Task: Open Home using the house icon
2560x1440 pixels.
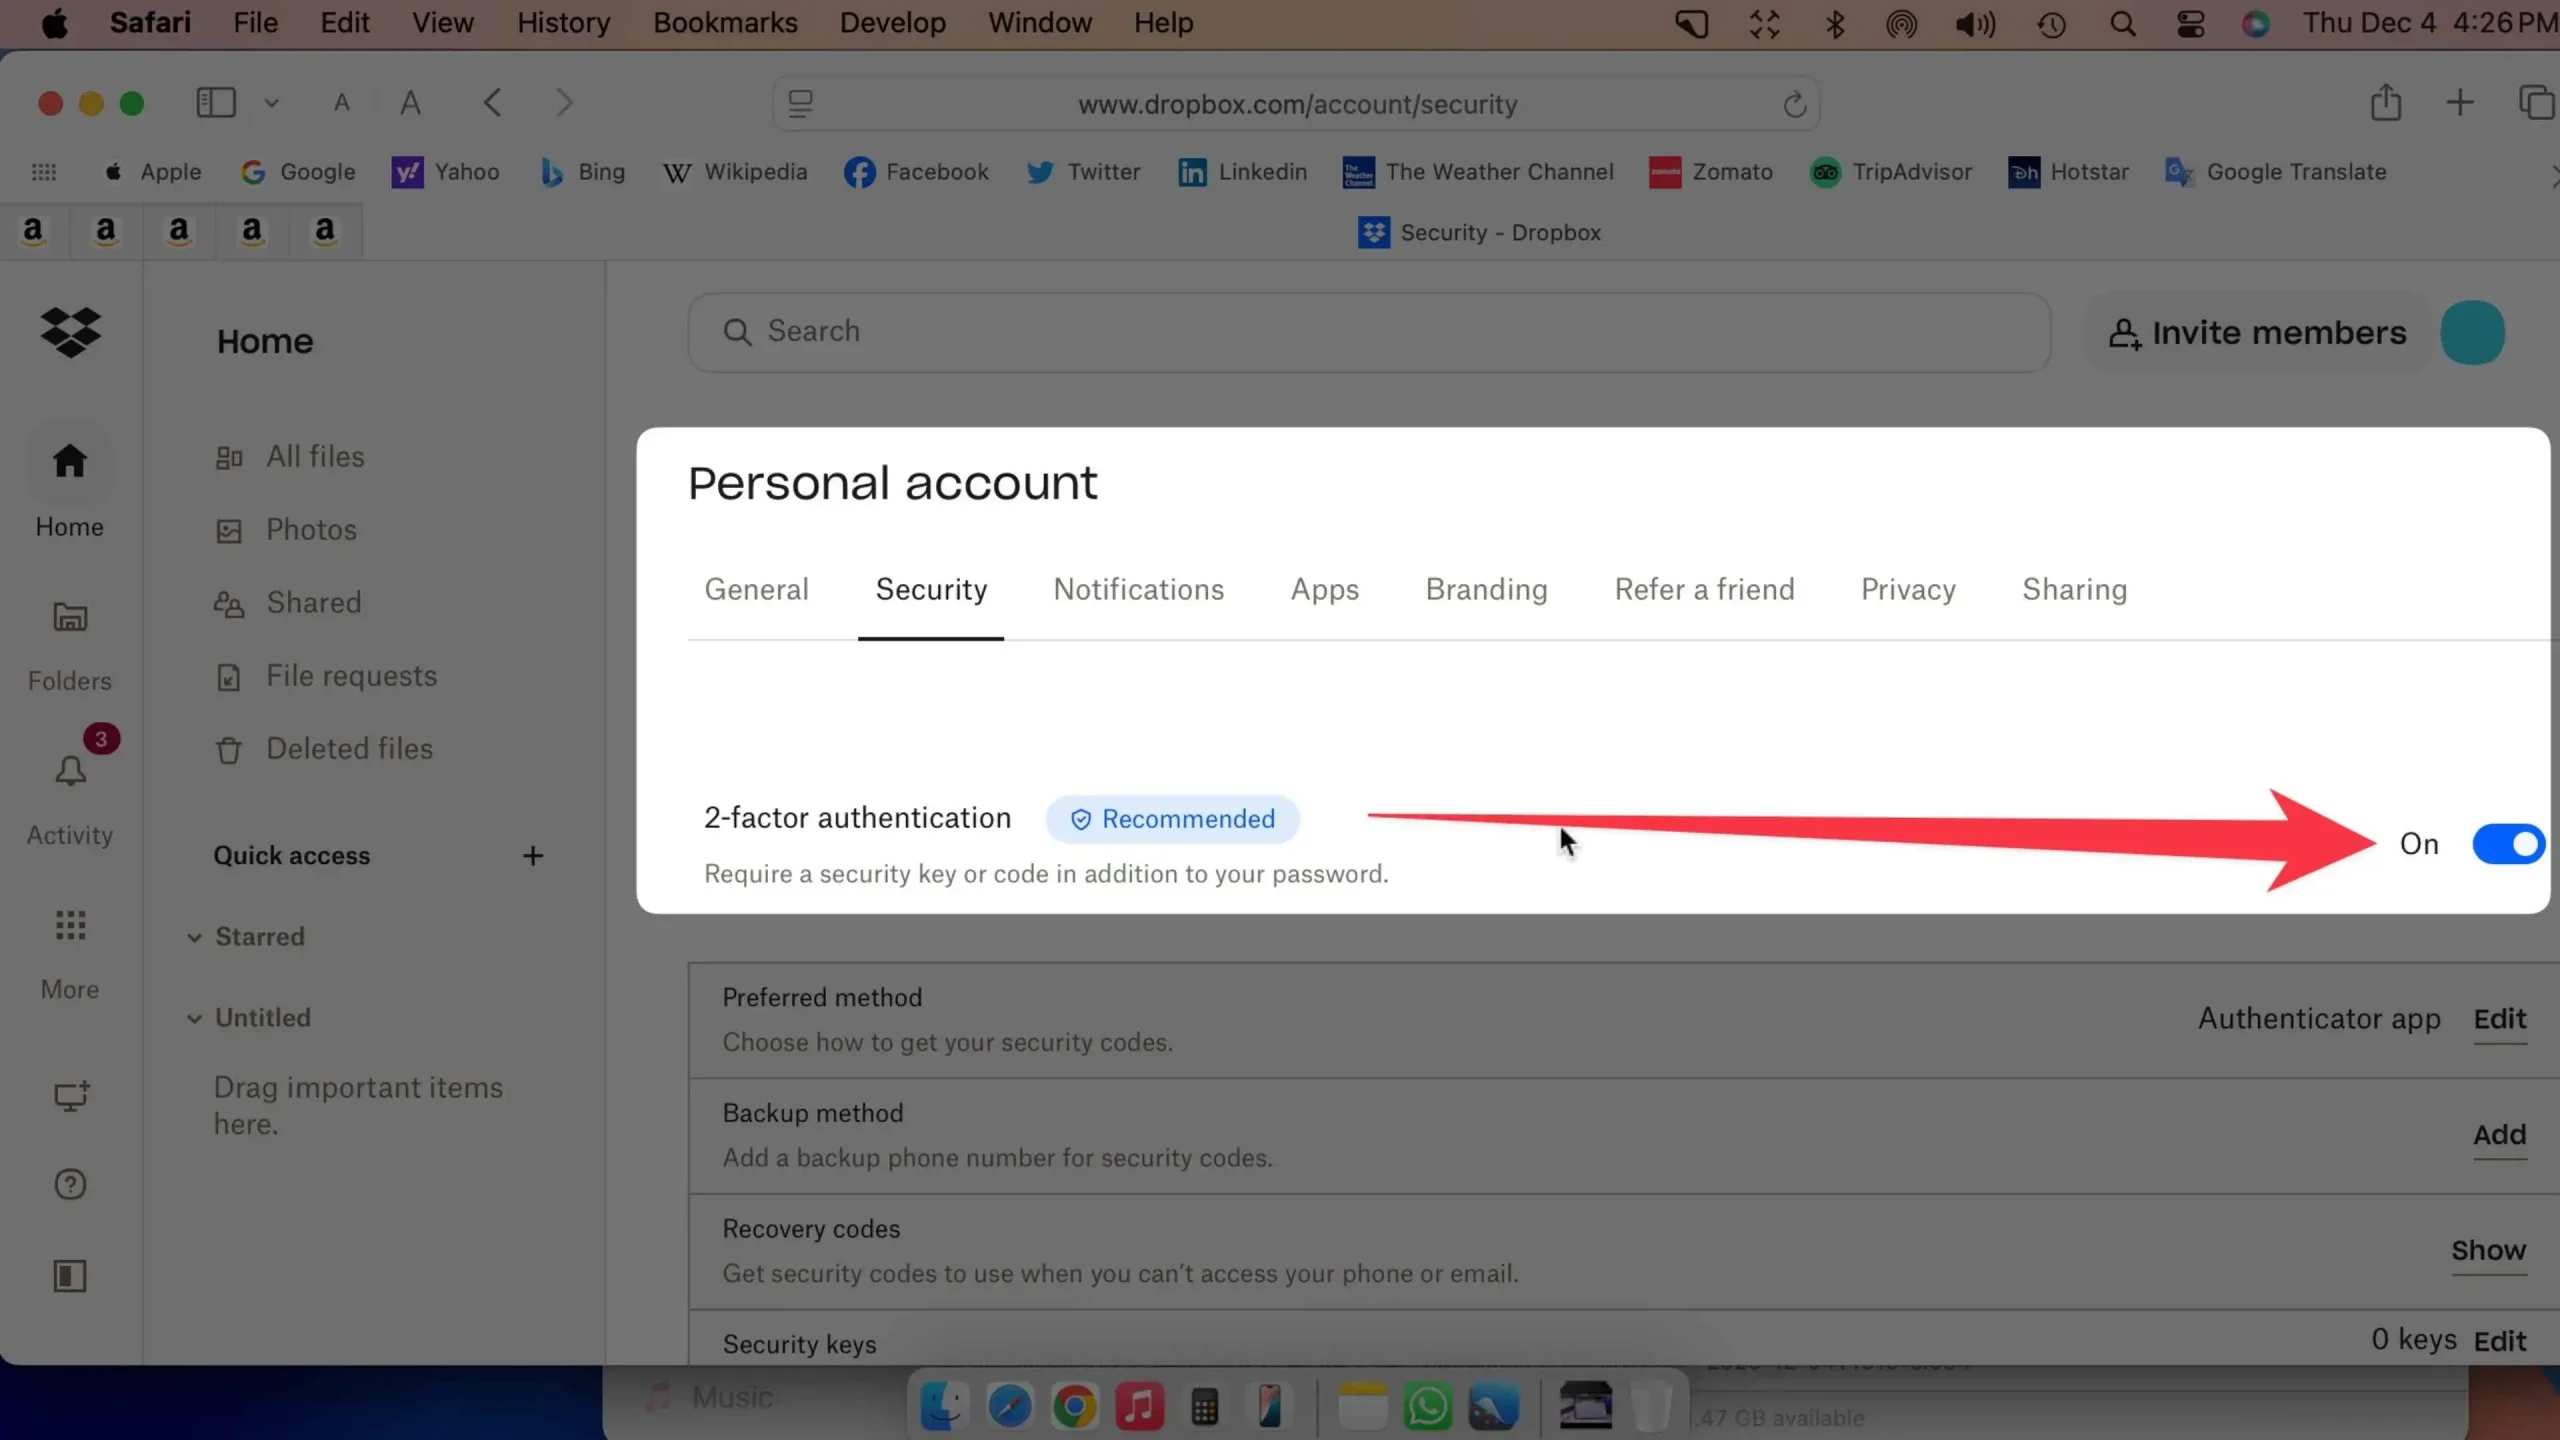Action: coord(69,460)
